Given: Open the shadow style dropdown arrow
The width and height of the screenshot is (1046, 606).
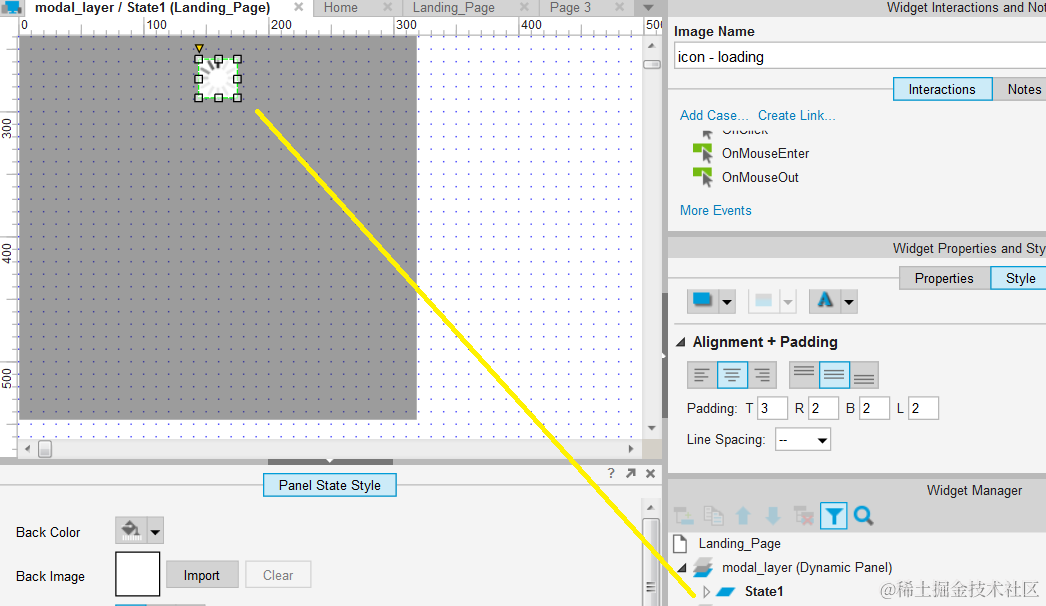Looking at the screenshot, I should (727, 302).
